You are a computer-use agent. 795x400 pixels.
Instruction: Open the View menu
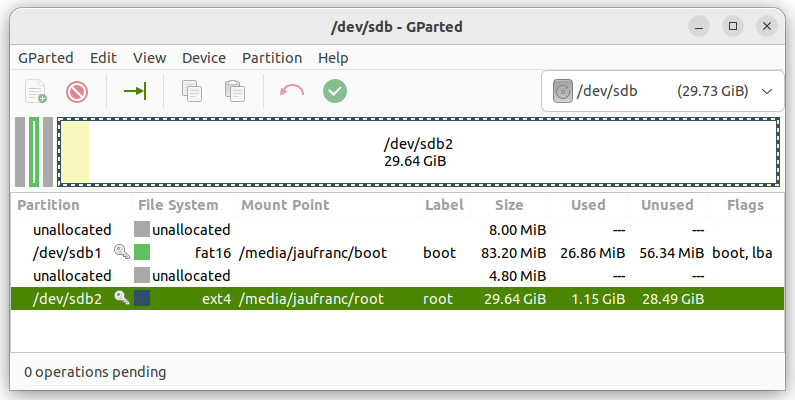click(x=150, y=58)
